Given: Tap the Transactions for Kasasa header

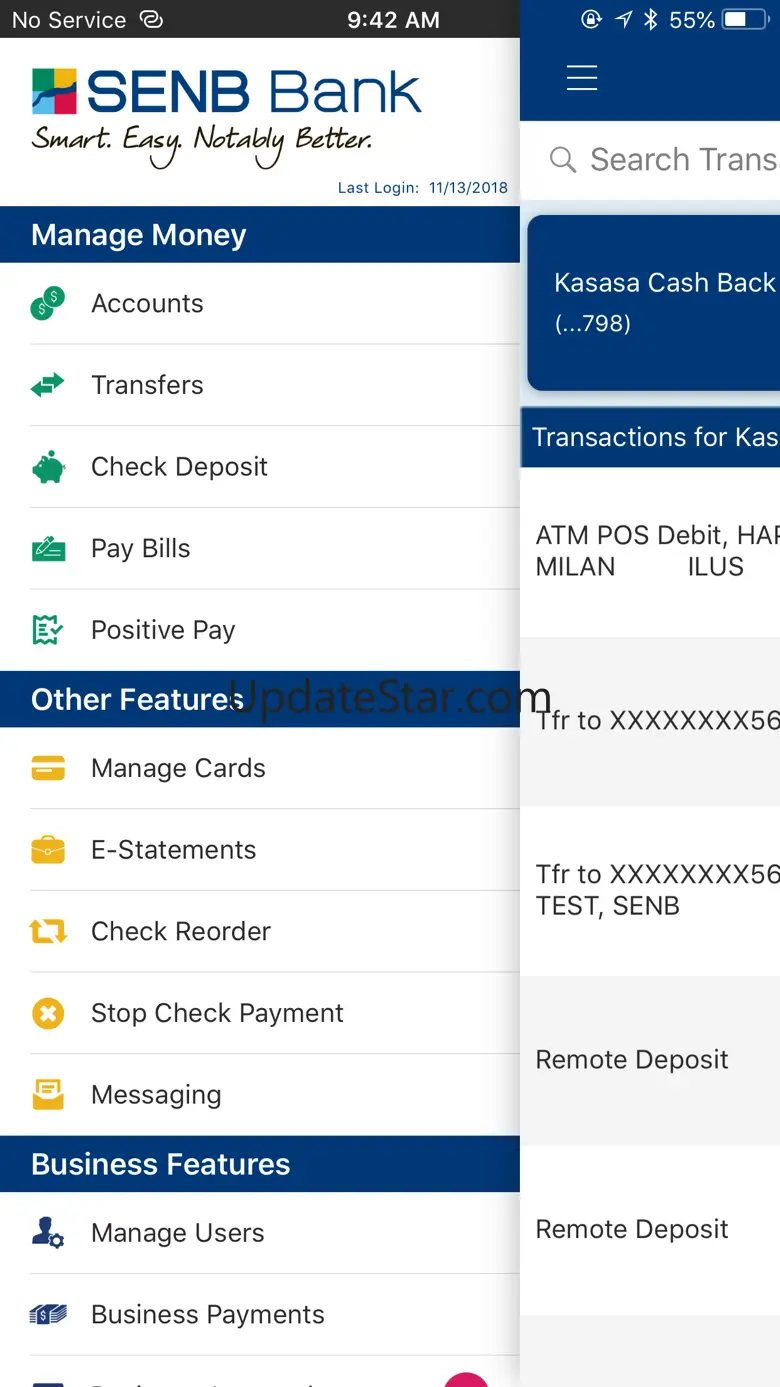Looking at the screenshot, I should click(650, 437).
